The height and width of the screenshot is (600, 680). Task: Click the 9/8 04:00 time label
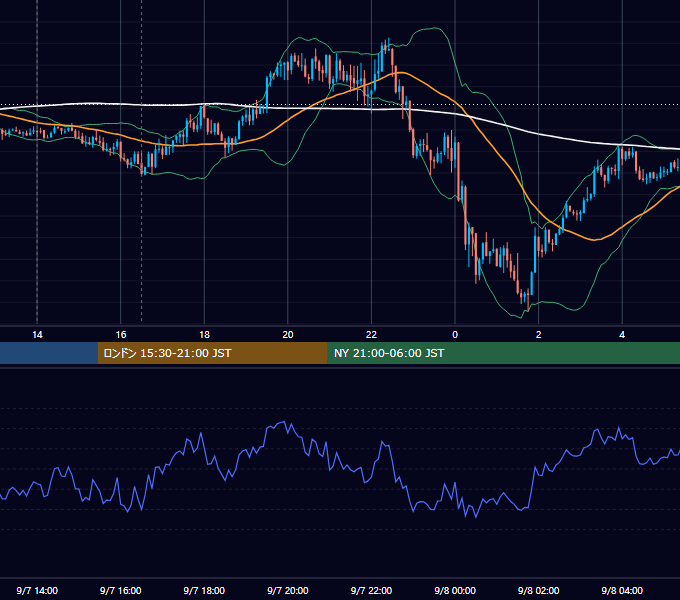click(622, 590)
